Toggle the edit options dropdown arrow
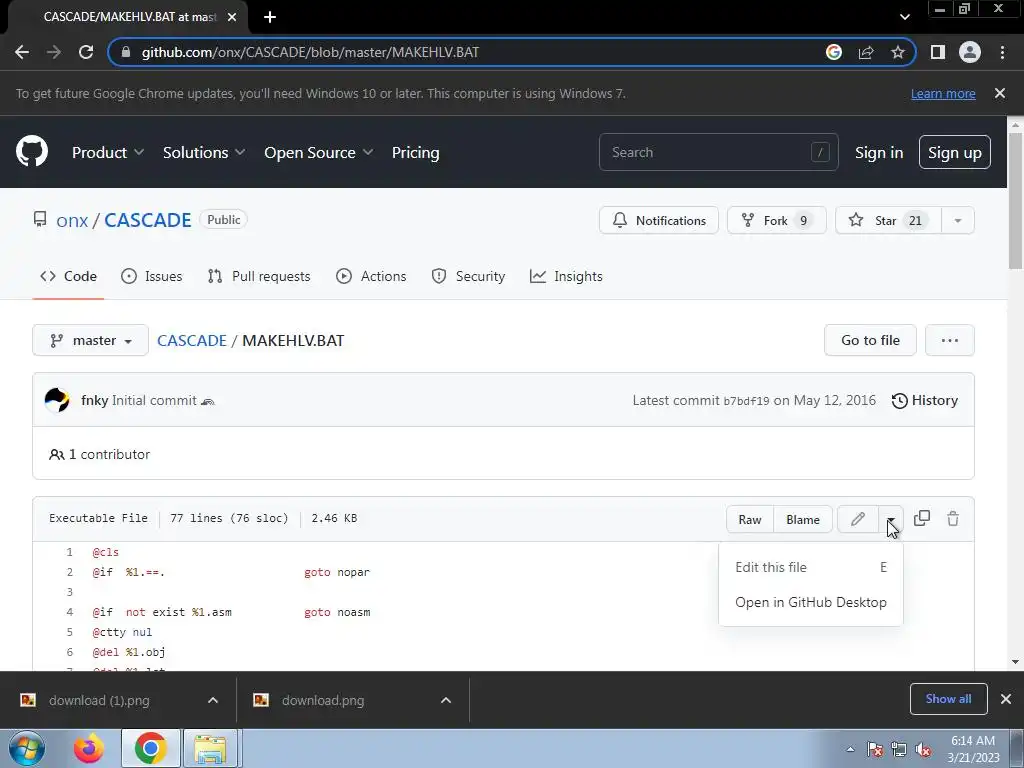Screen dimensions: 1024x768 coord(891,519)
